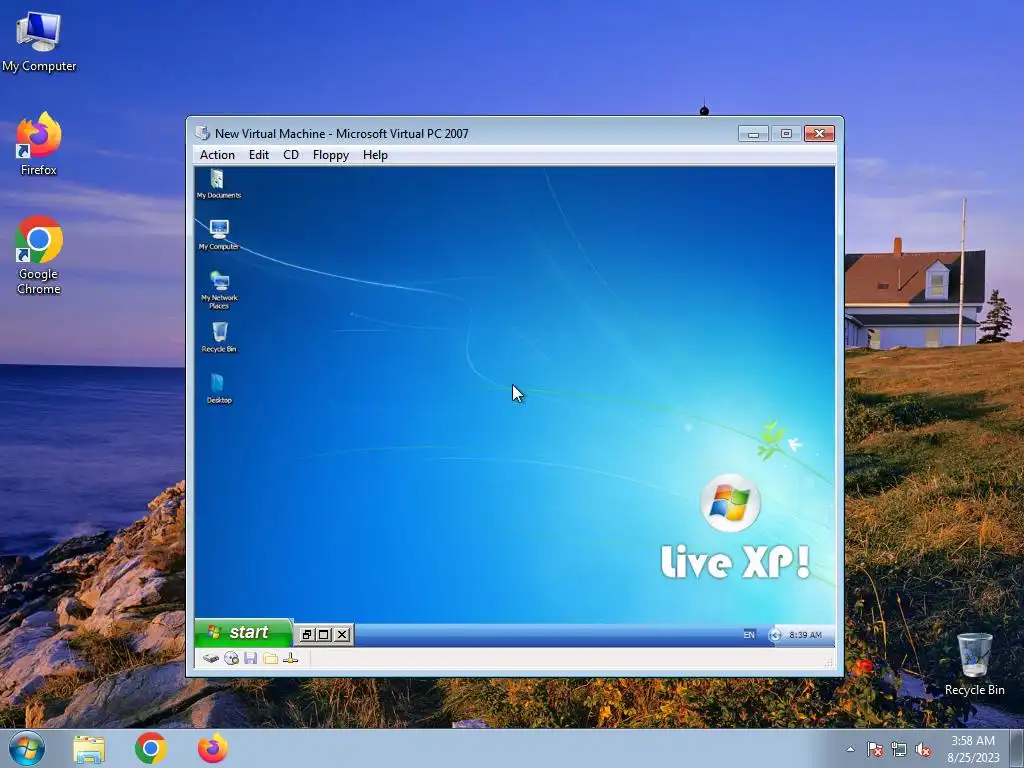Click the guest clock showing 8:39 AM
This screenshot has width=1024, height=768.
[805, 635]
